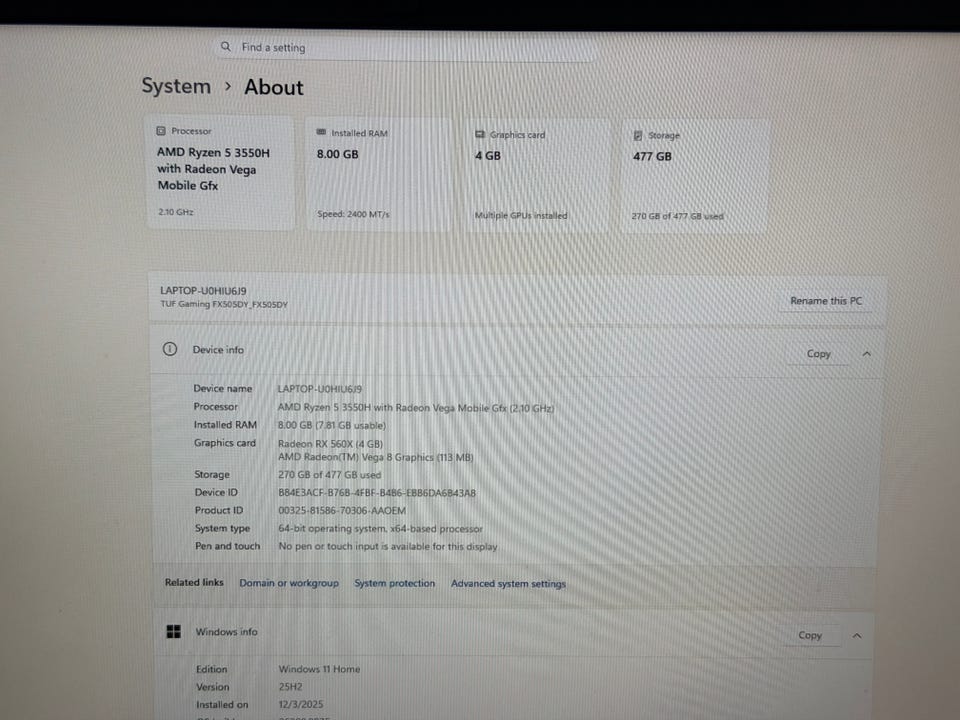The height and width of the screenshot is (720, 960).
Task: Collapse the Windows info section chevron
Action: point(857,636)
